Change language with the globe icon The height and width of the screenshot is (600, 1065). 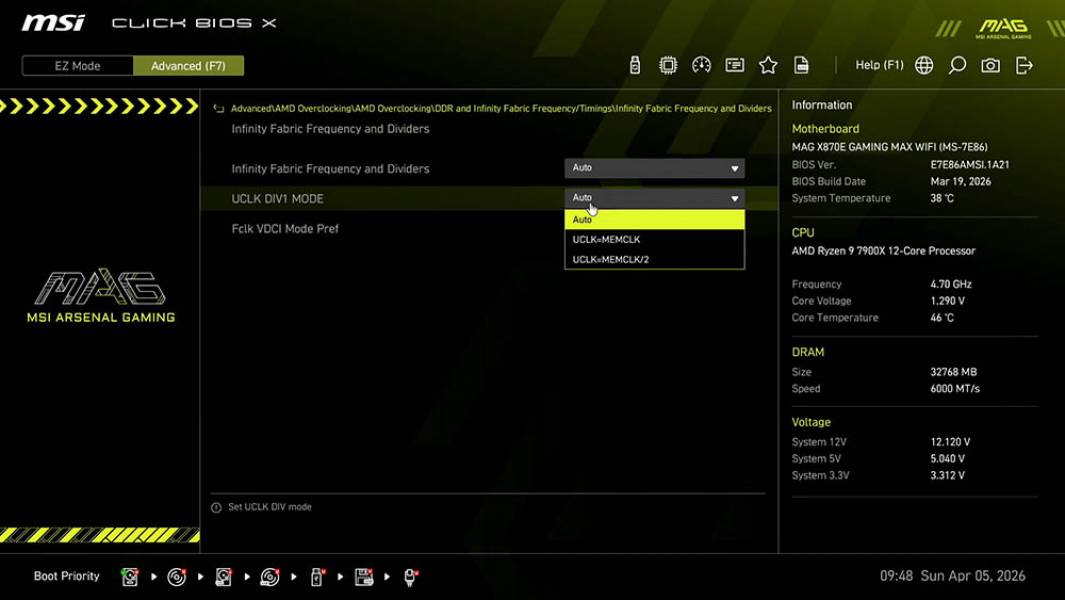point(923,64)
